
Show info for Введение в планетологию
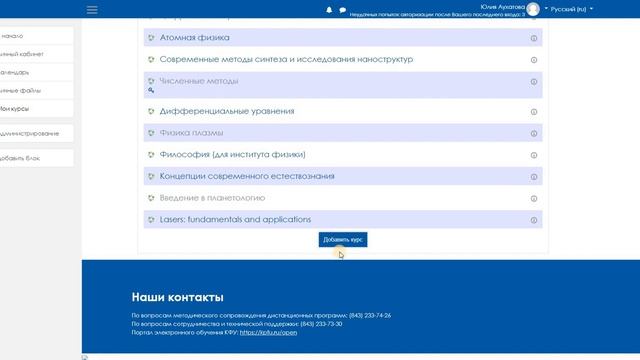point(533,198)
